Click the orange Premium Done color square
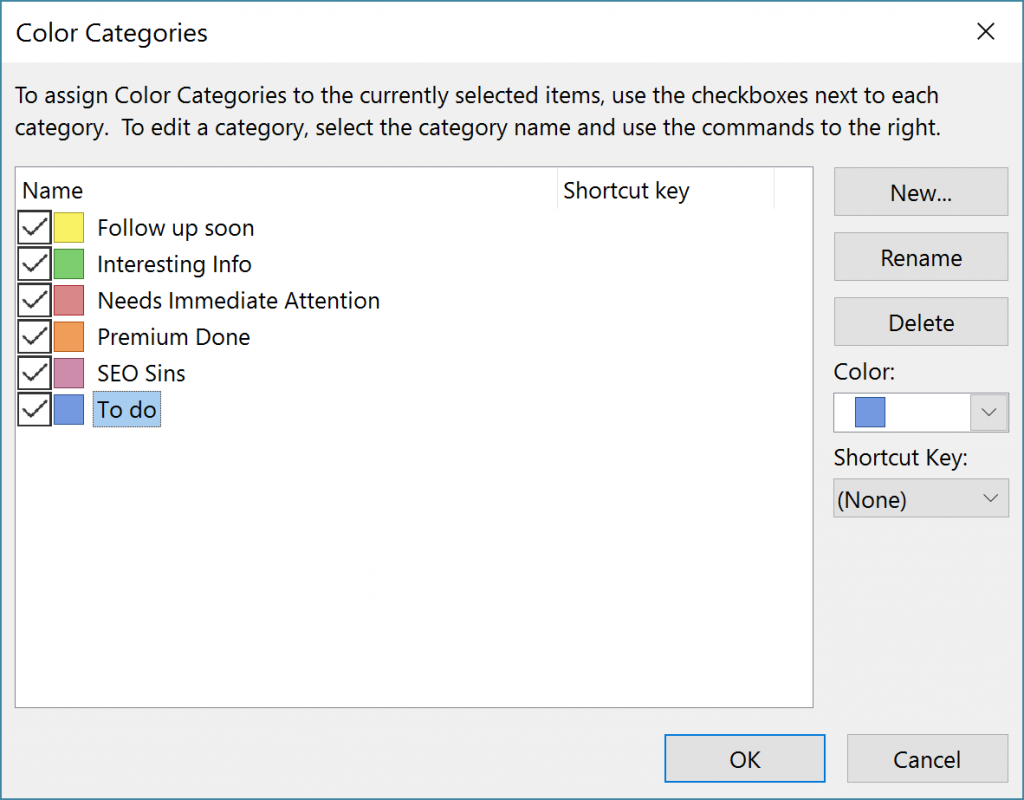Image resolution: width=1024 pixels, height=800 pixels. 69,337
